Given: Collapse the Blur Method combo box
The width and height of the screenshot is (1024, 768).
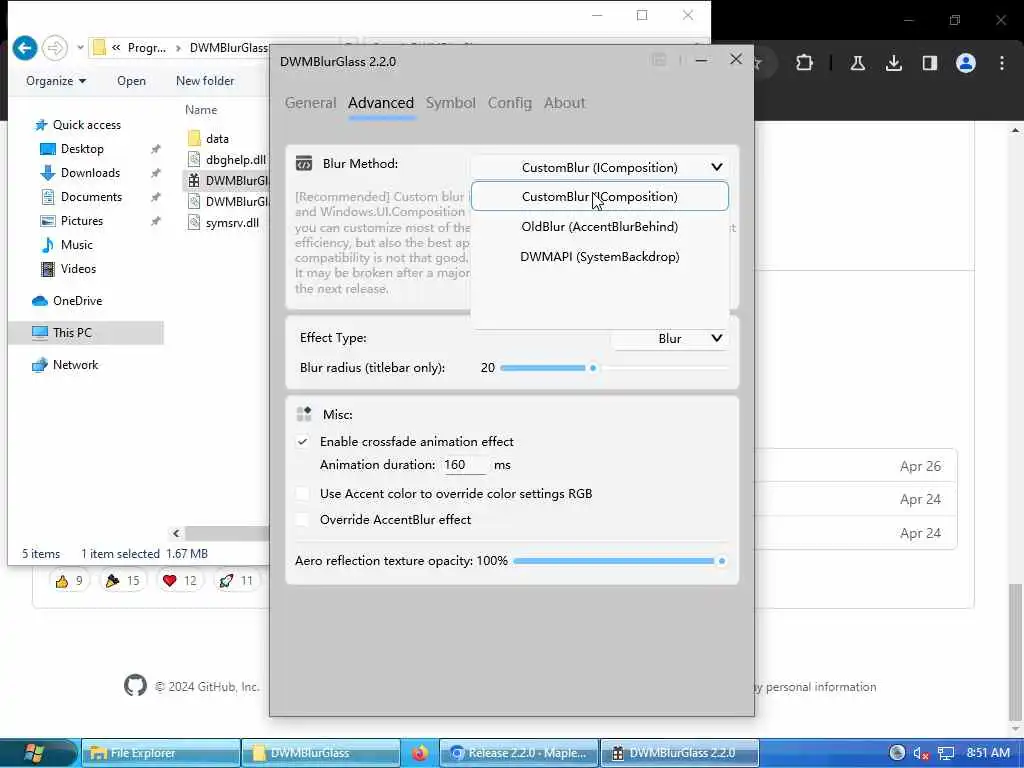Looking at the screenshot, I should tap(600, 167).
